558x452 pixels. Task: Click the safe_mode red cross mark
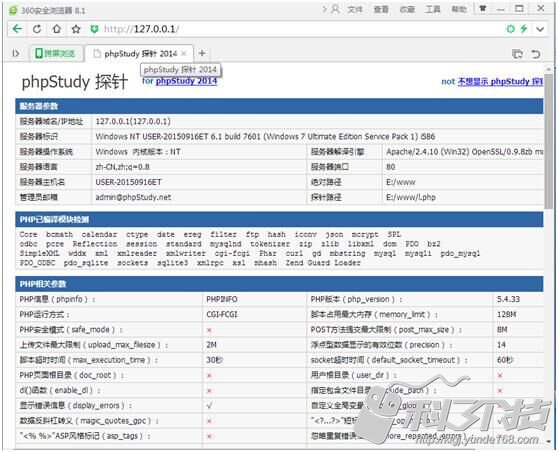209,330
